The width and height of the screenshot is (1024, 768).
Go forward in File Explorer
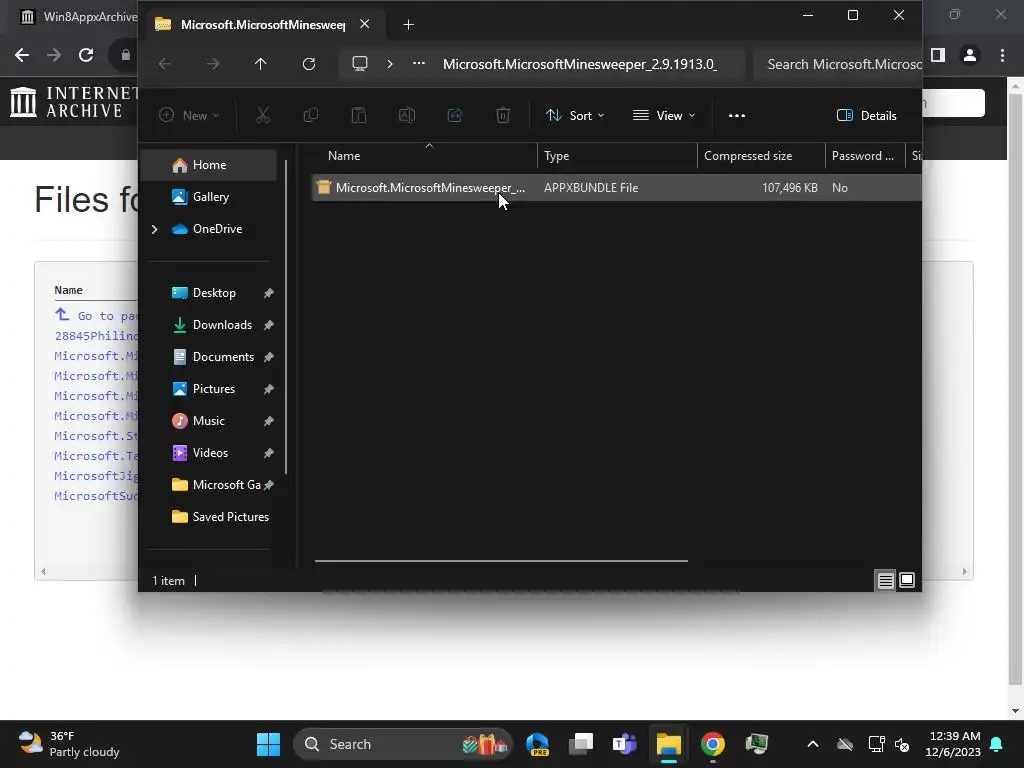point(213,63)
